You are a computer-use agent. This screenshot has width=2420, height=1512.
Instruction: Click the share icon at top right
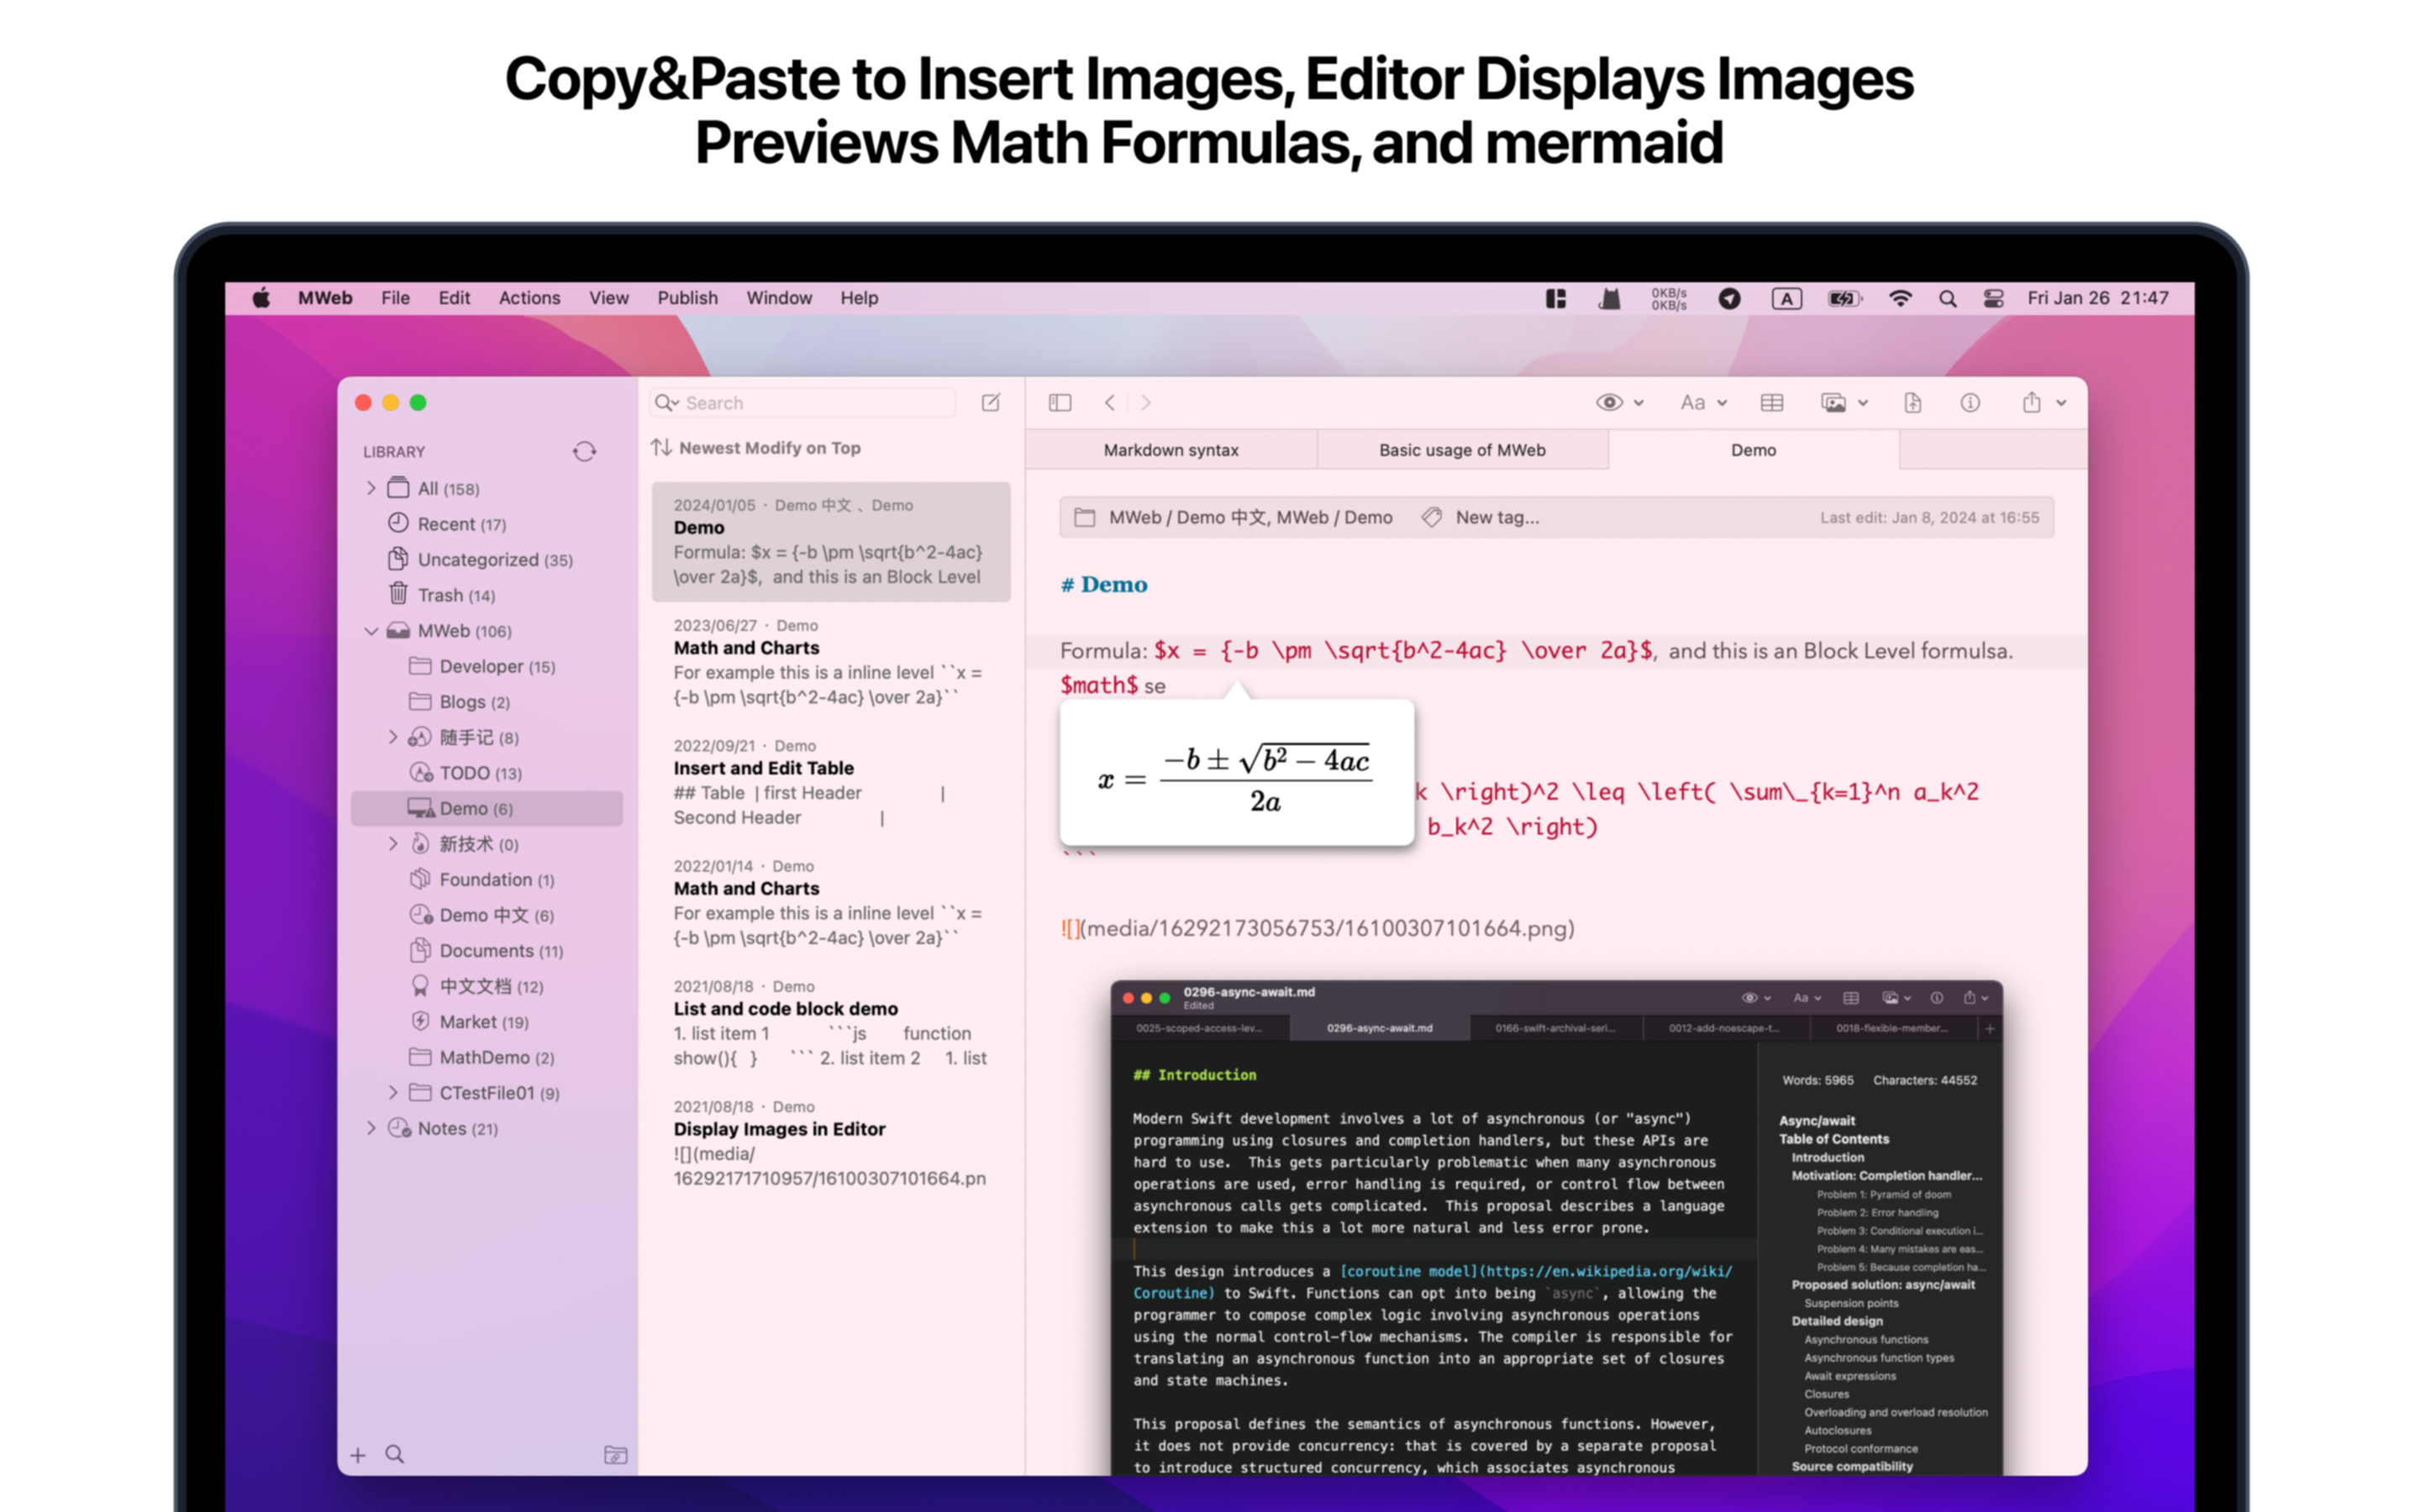click(2033, 403)
